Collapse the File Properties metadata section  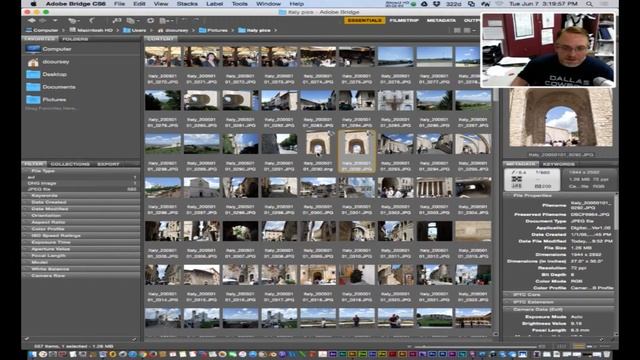click(x=558, y=196)
